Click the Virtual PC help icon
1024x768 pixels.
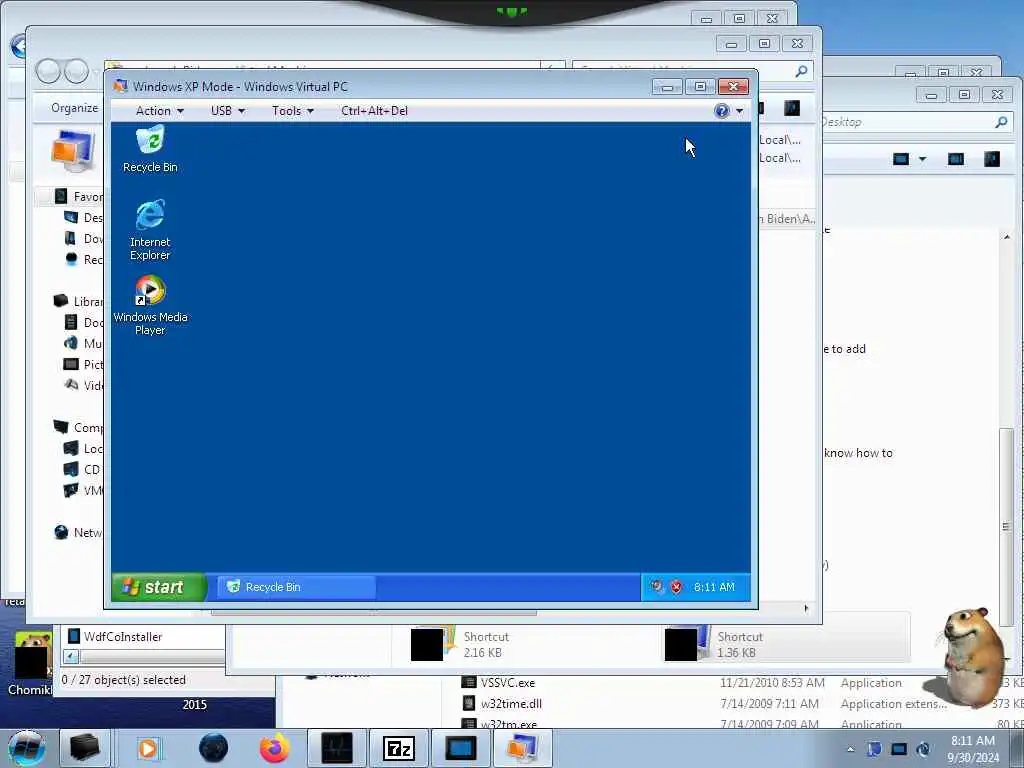tap(722, 111)
